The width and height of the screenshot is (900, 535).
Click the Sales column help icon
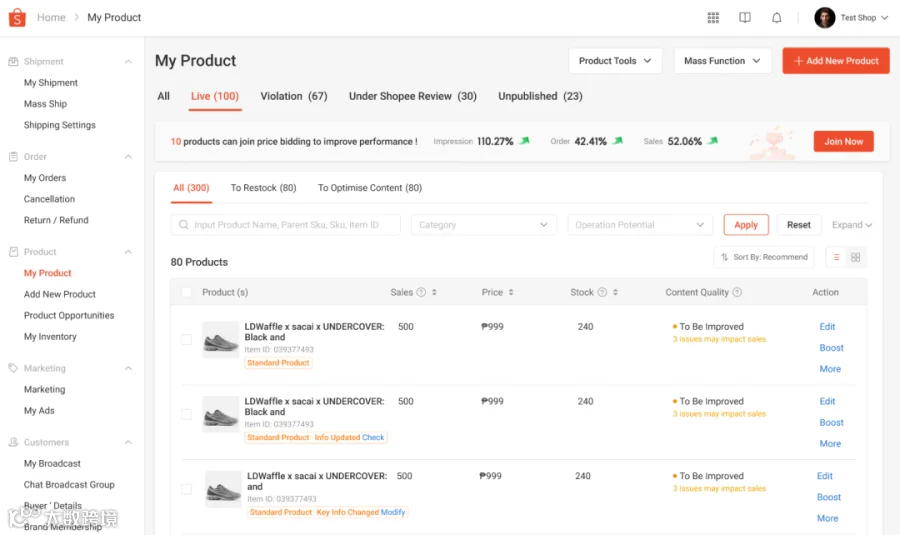[x=421, y=292]
